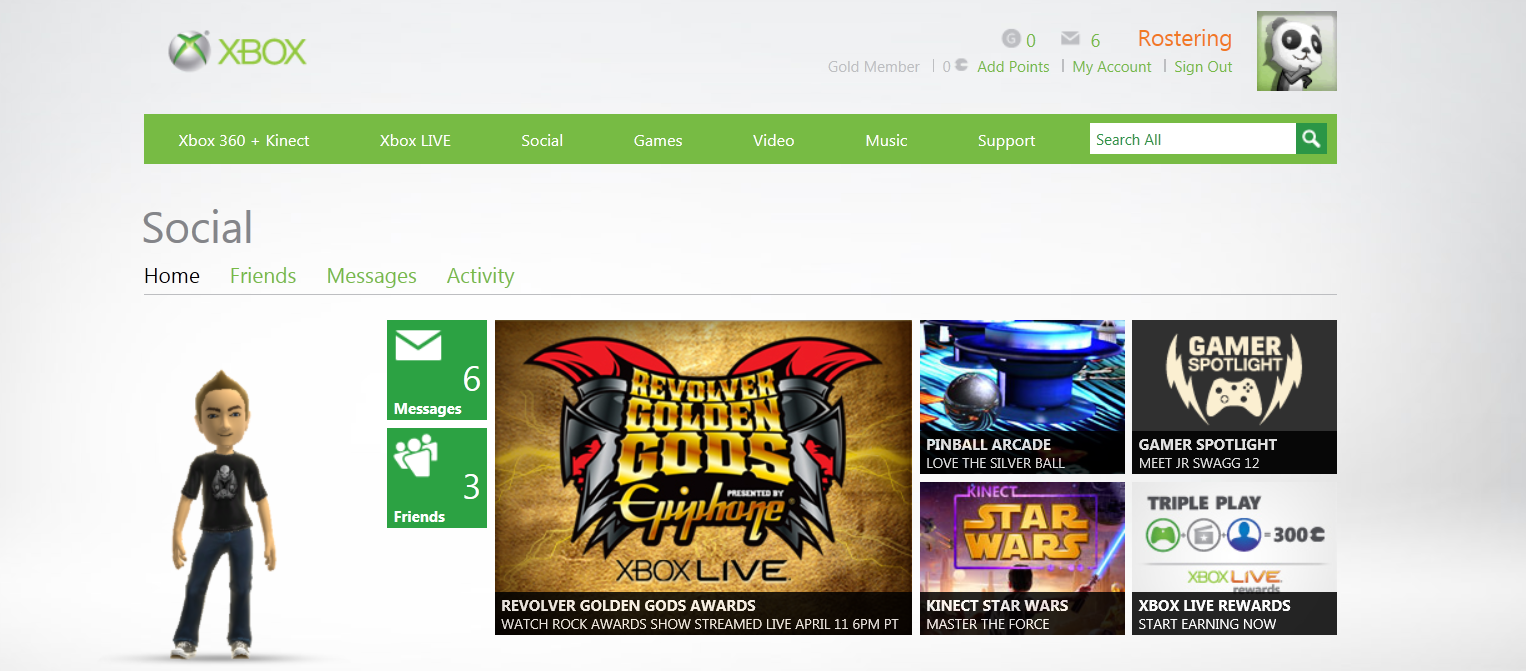Switch to the Activity tab

click(480, 276)
